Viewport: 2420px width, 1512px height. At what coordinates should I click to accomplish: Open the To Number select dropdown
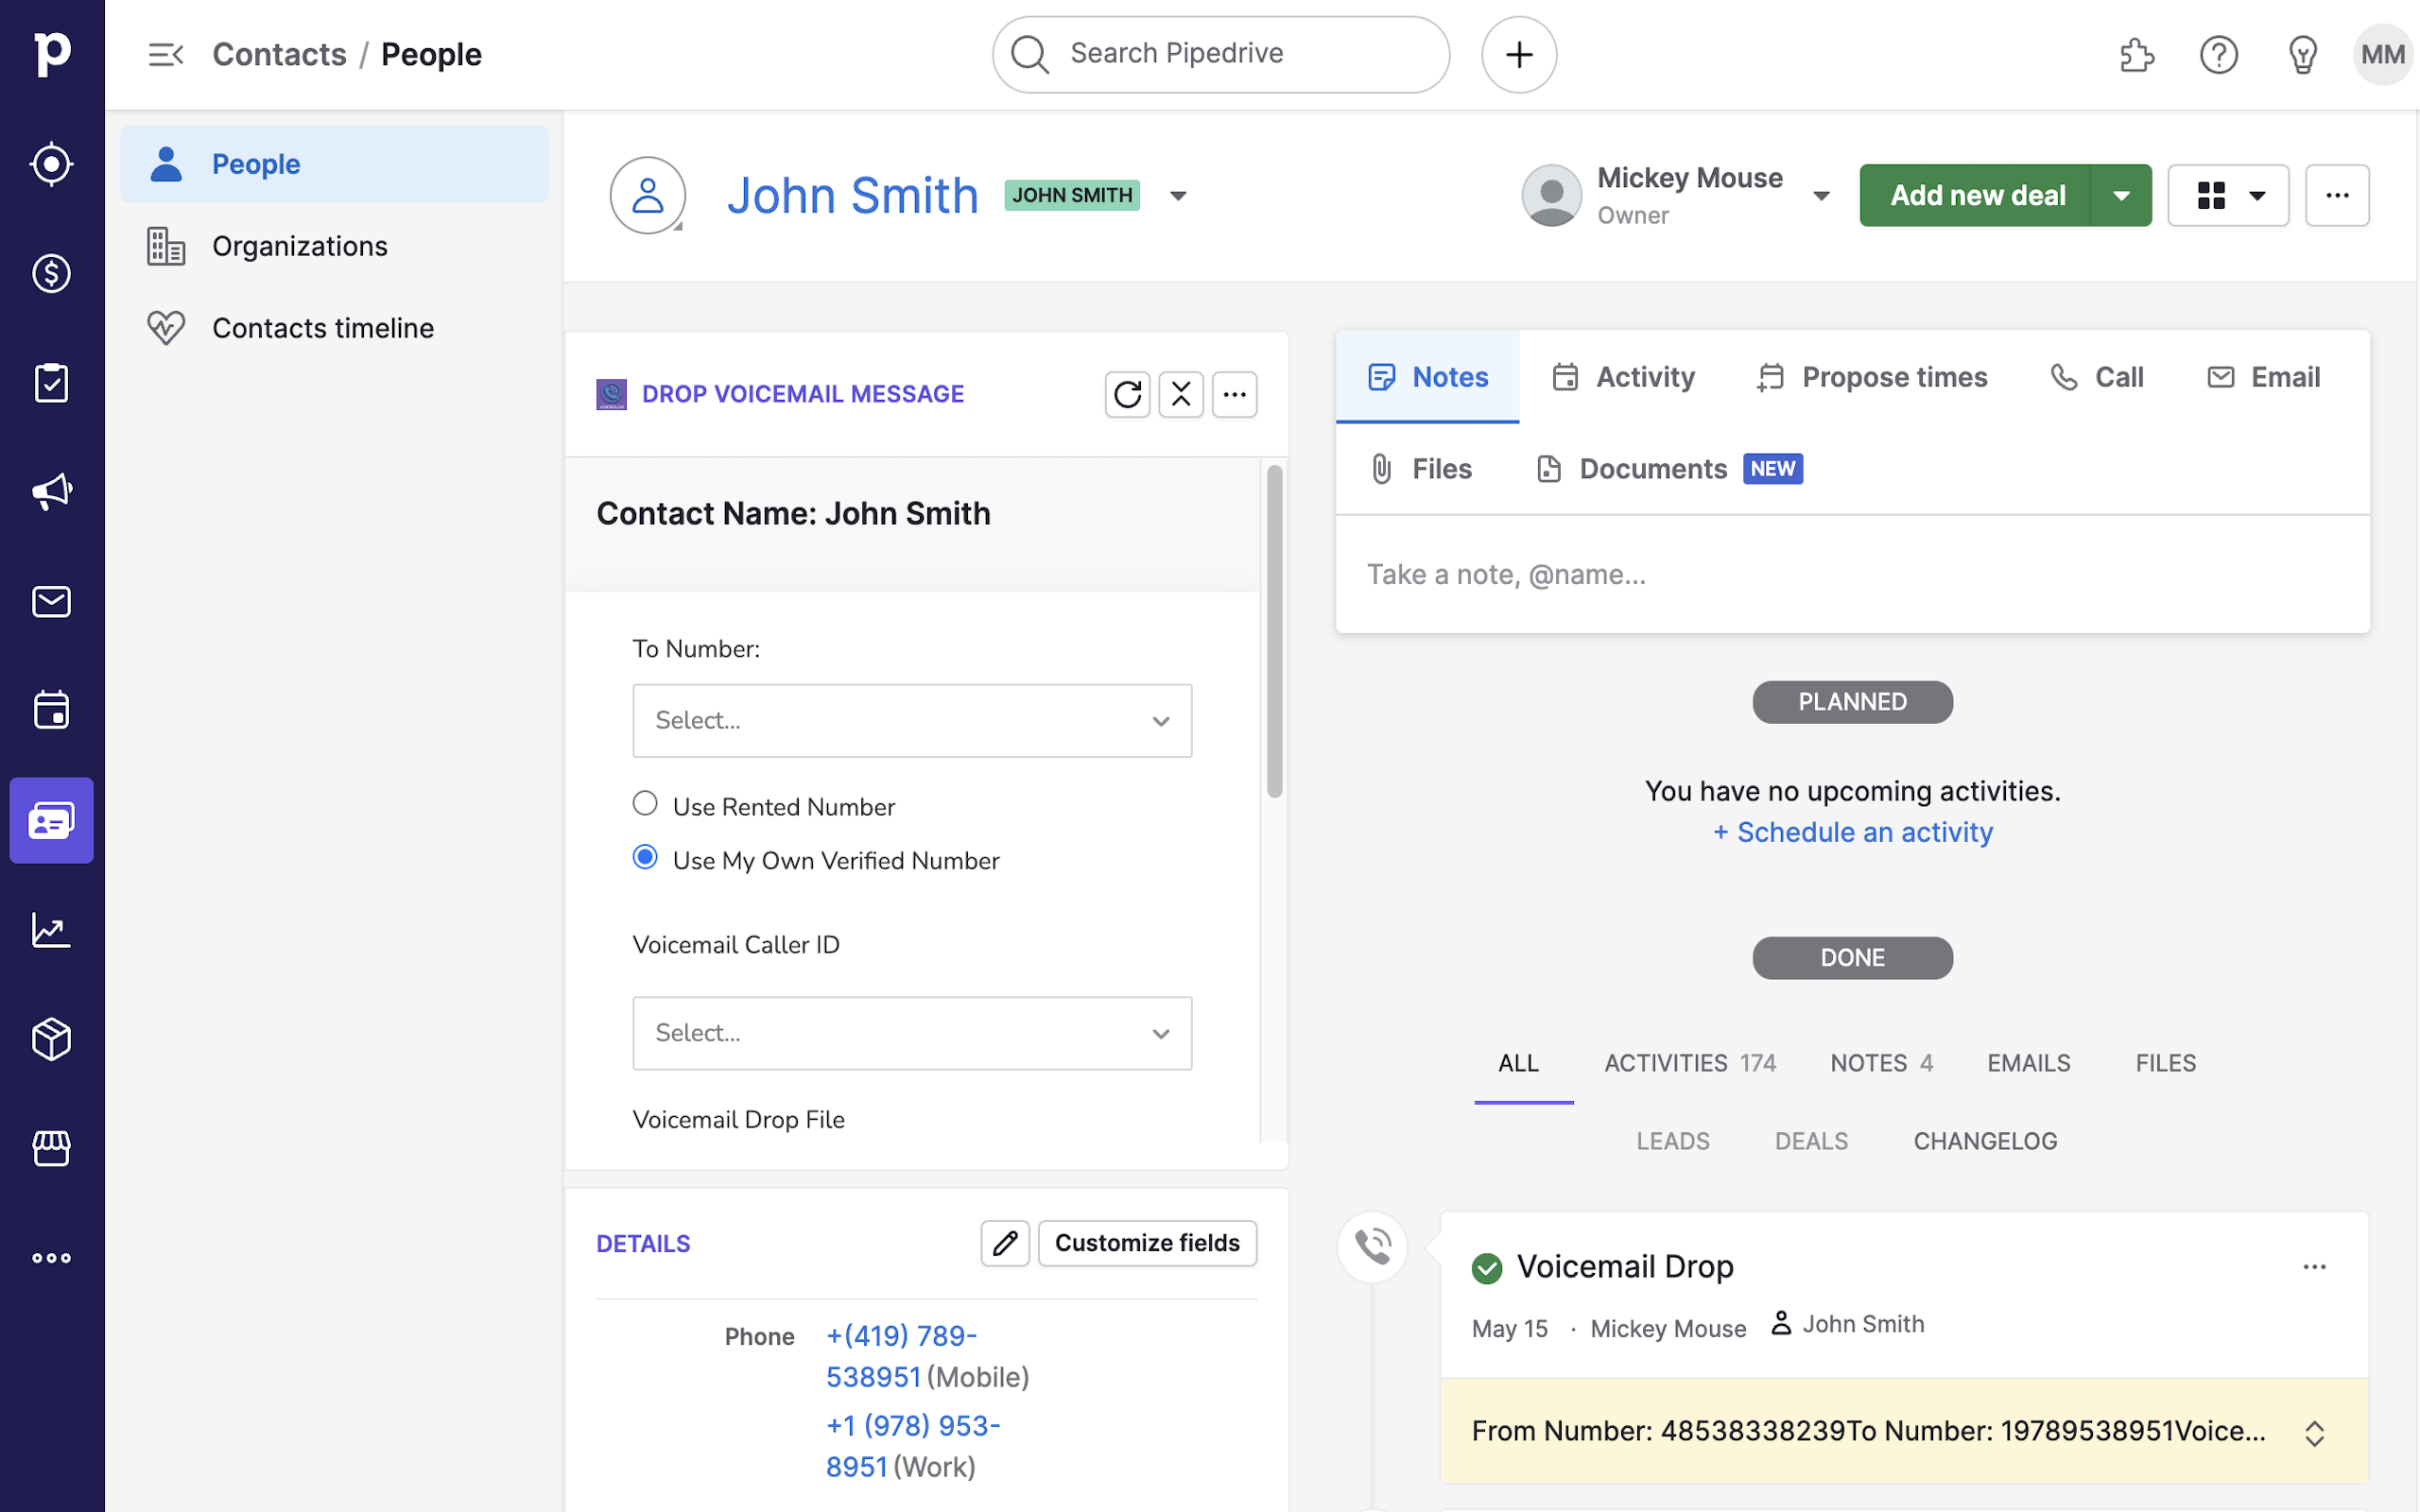point(912,721)
